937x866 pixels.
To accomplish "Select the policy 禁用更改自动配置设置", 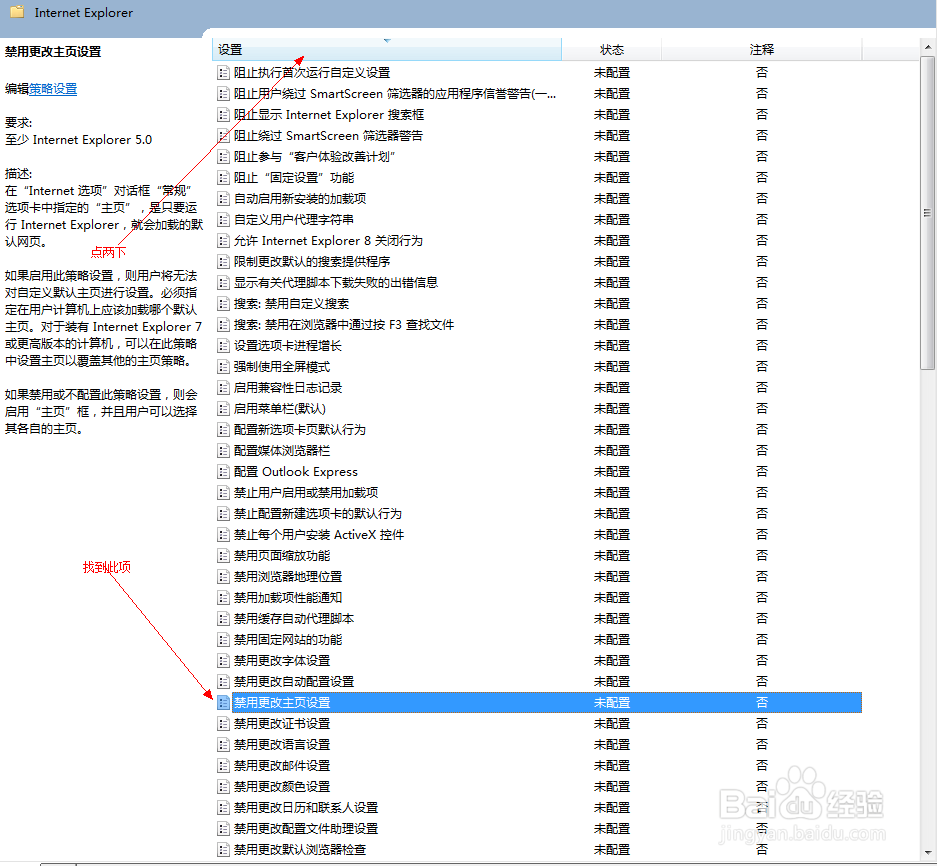I will [293, 682].
